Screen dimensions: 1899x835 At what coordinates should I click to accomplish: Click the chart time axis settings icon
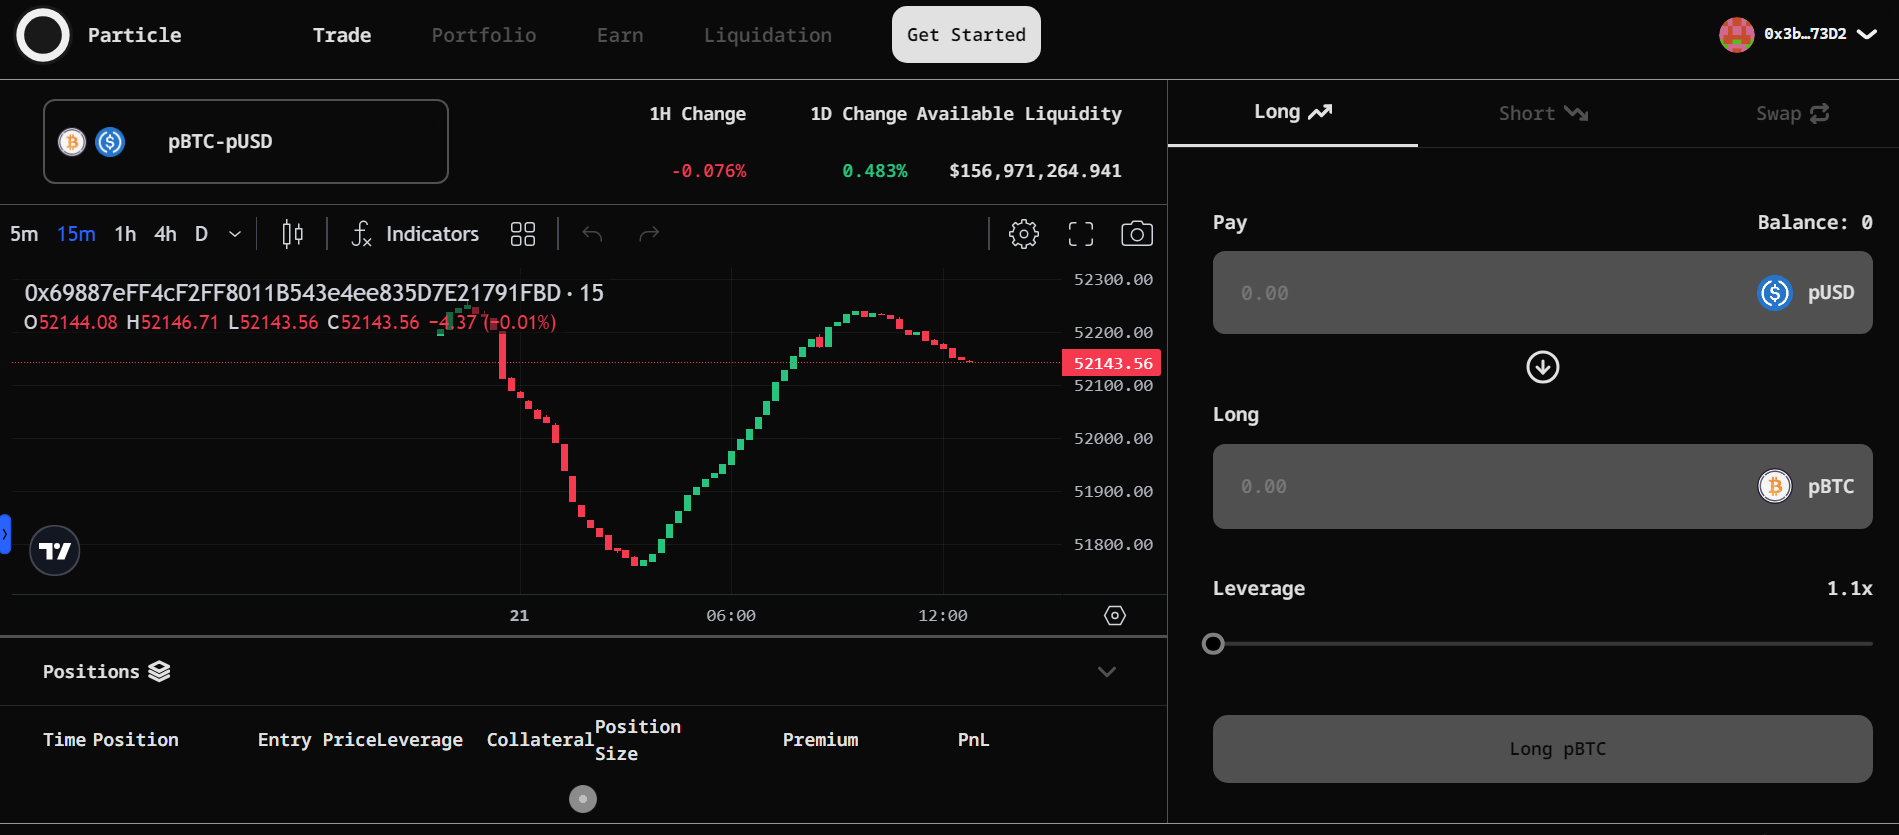click(1115, 615)
